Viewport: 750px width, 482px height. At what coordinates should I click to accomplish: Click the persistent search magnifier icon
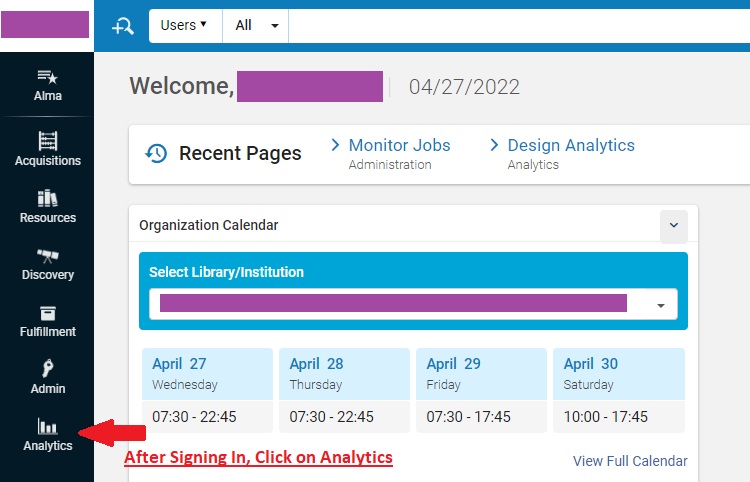click(122, 26)
